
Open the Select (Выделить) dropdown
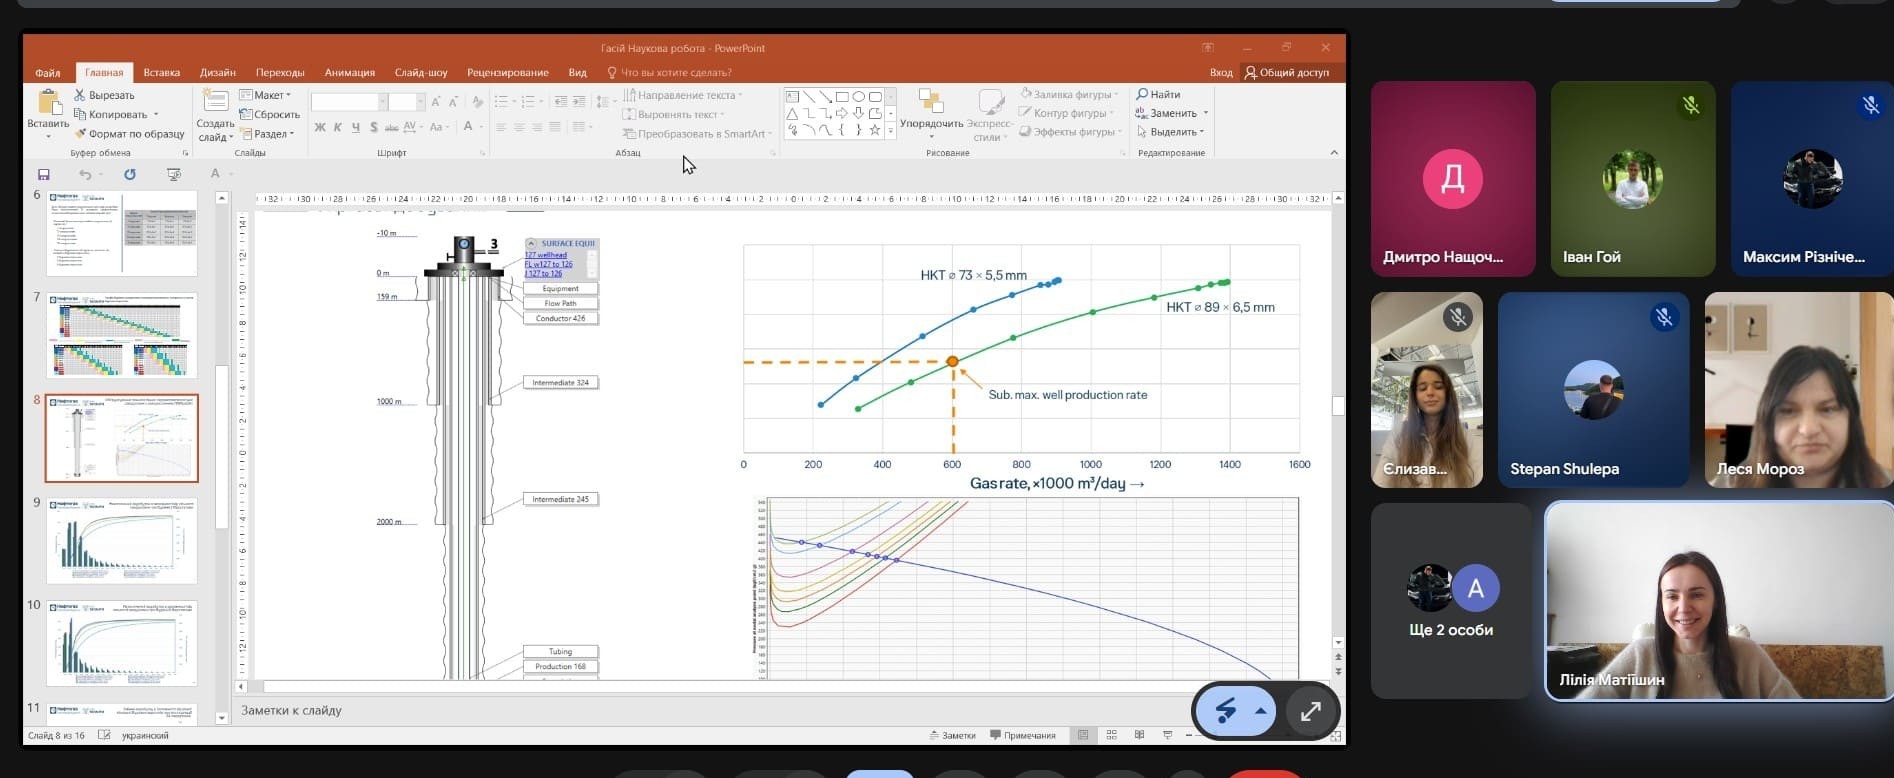click(x=1172, y=132)
